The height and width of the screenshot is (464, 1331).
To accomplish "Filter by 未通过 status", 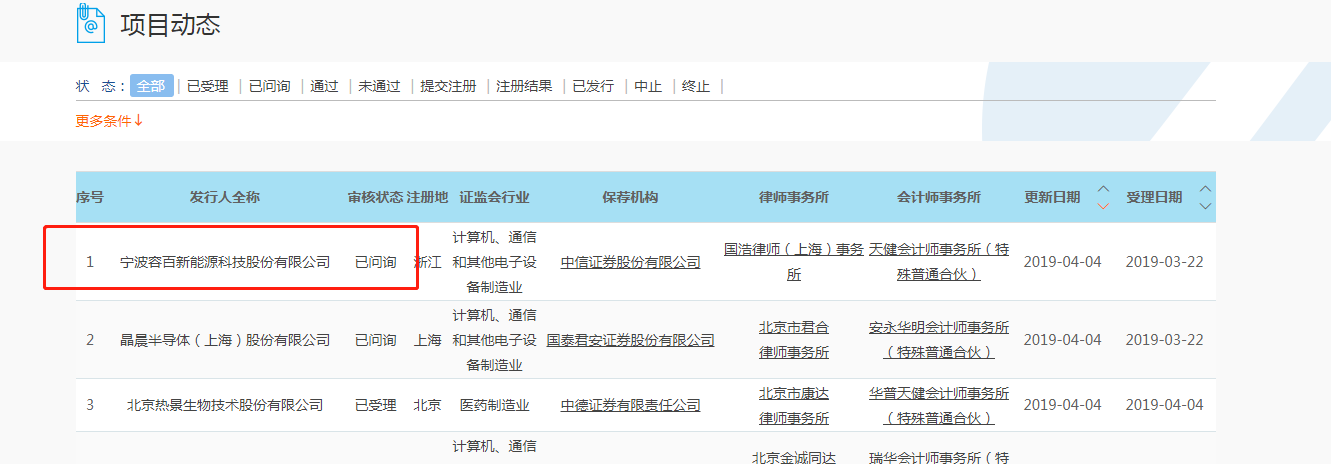I will point(379,86).
